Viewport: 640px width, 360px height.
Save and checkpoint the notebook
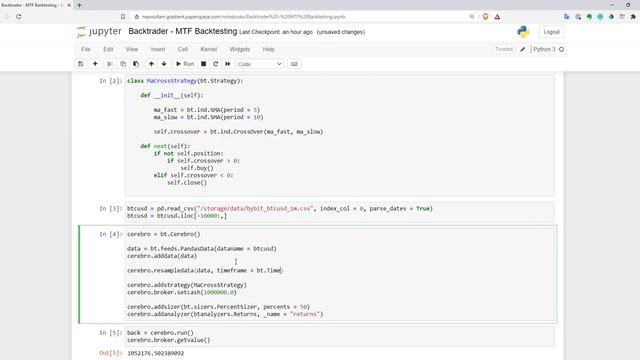(81, 64)
